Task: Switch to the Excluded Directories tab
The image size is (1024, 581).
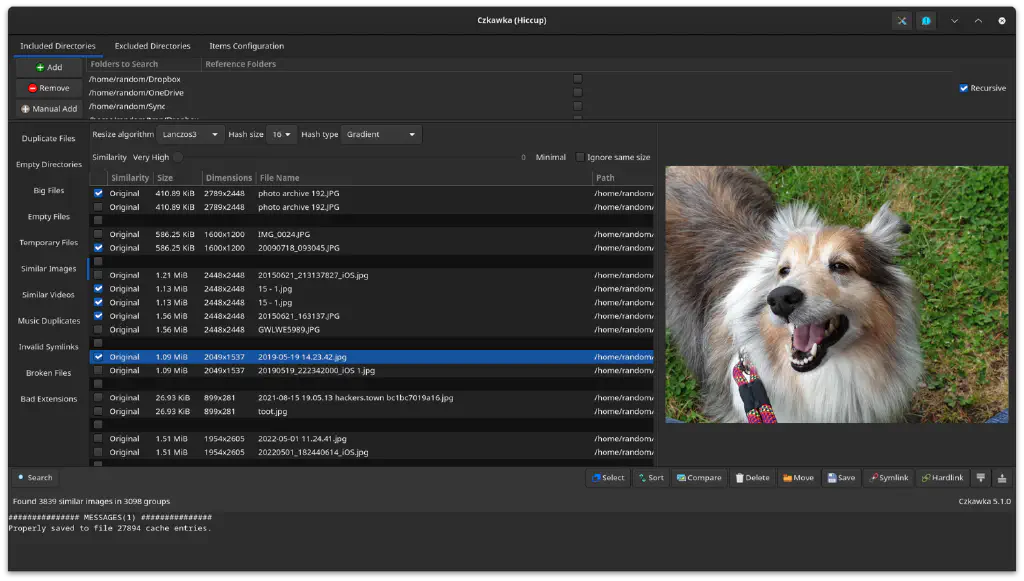Action: tap(152, 45)
